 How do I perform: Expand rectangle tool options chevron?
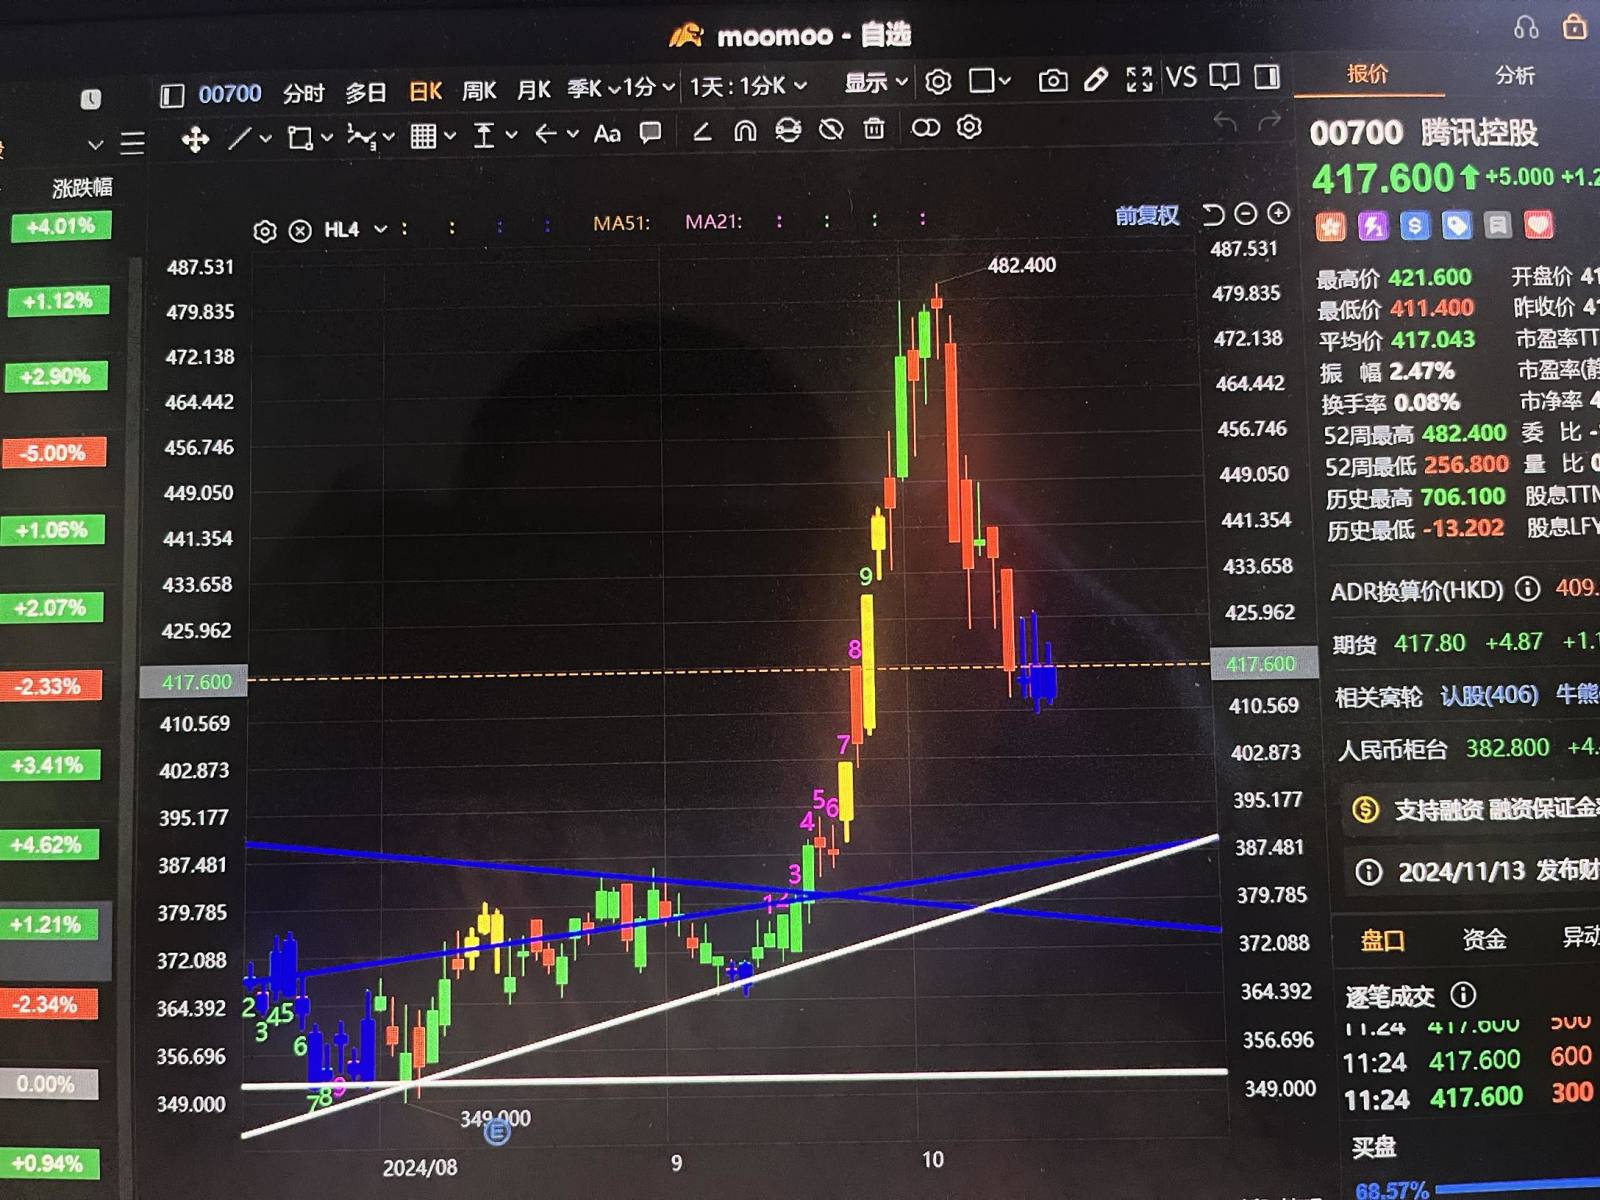coord(327,137)
